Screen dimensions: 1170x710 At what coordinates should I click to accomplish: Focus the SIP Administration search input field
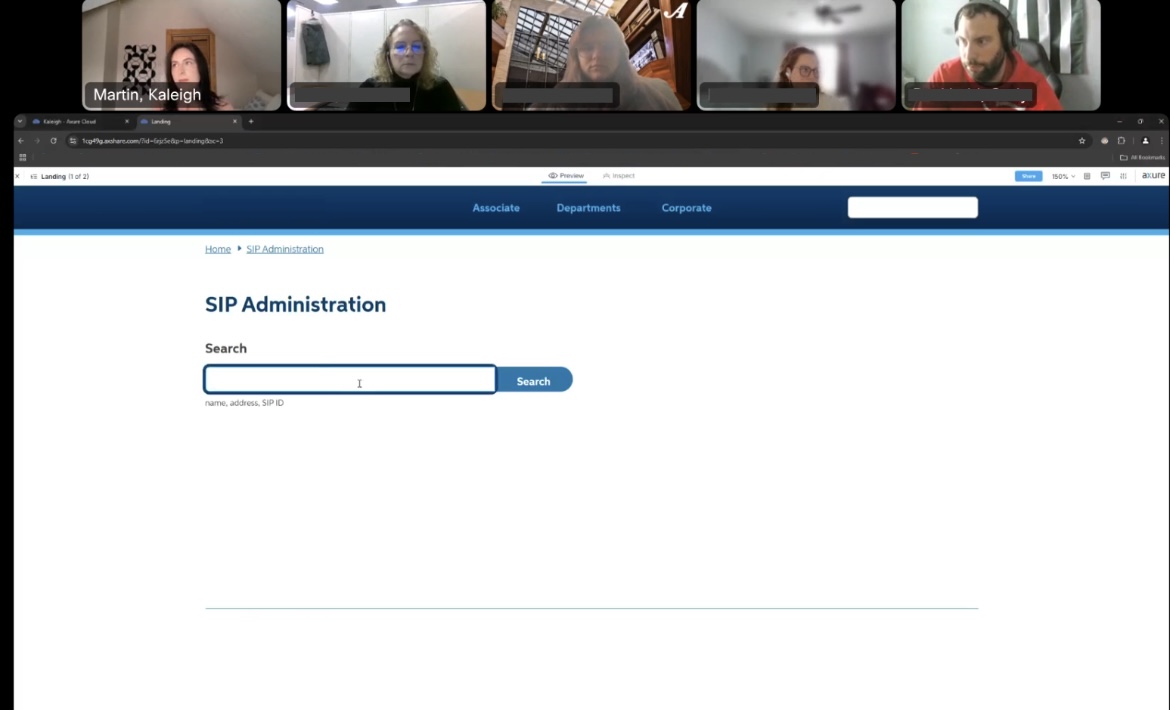pyautogui.click(x=350, y=380)
